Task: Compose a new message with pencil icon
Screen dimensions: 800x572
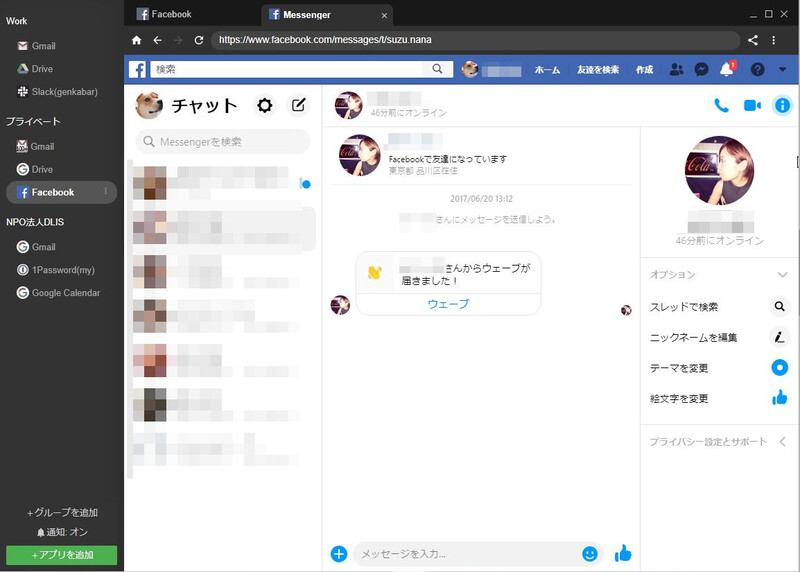Action: pos(298,106)
